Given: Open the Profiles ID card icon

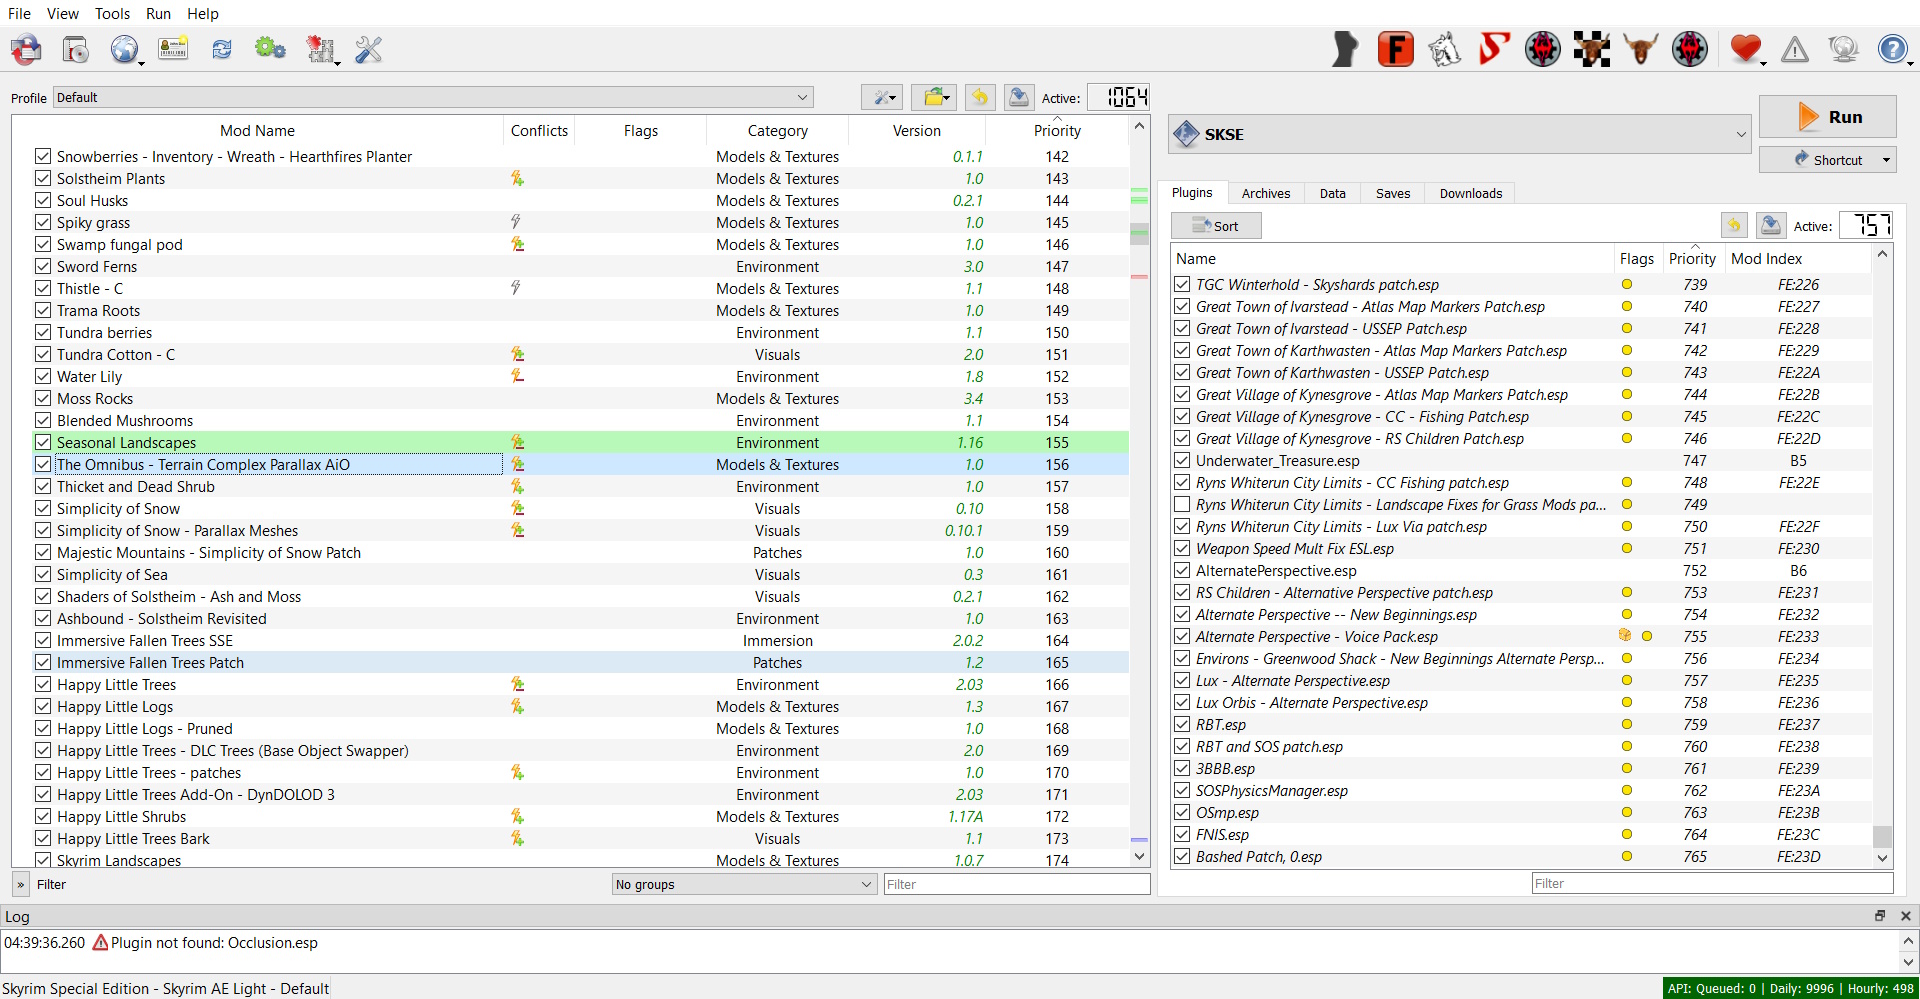Looking at the screenshot, I should [x=173, y=49].
